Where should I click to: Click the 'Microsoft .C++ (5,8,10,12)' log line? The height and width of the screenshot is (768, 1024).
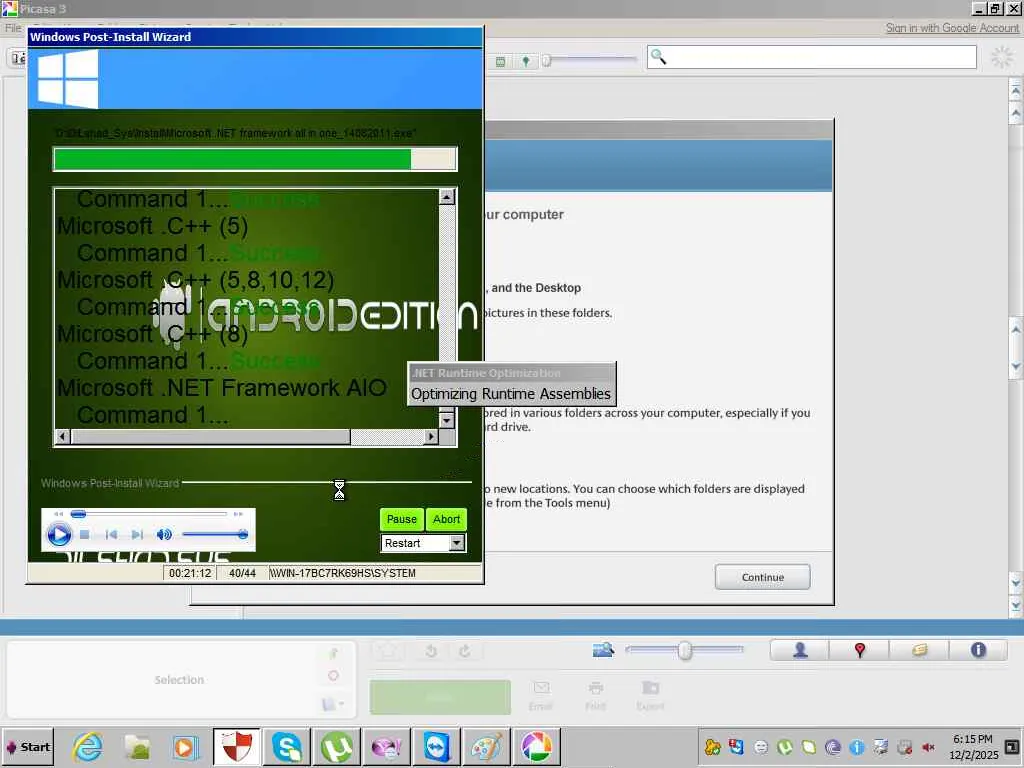point(195,280)
